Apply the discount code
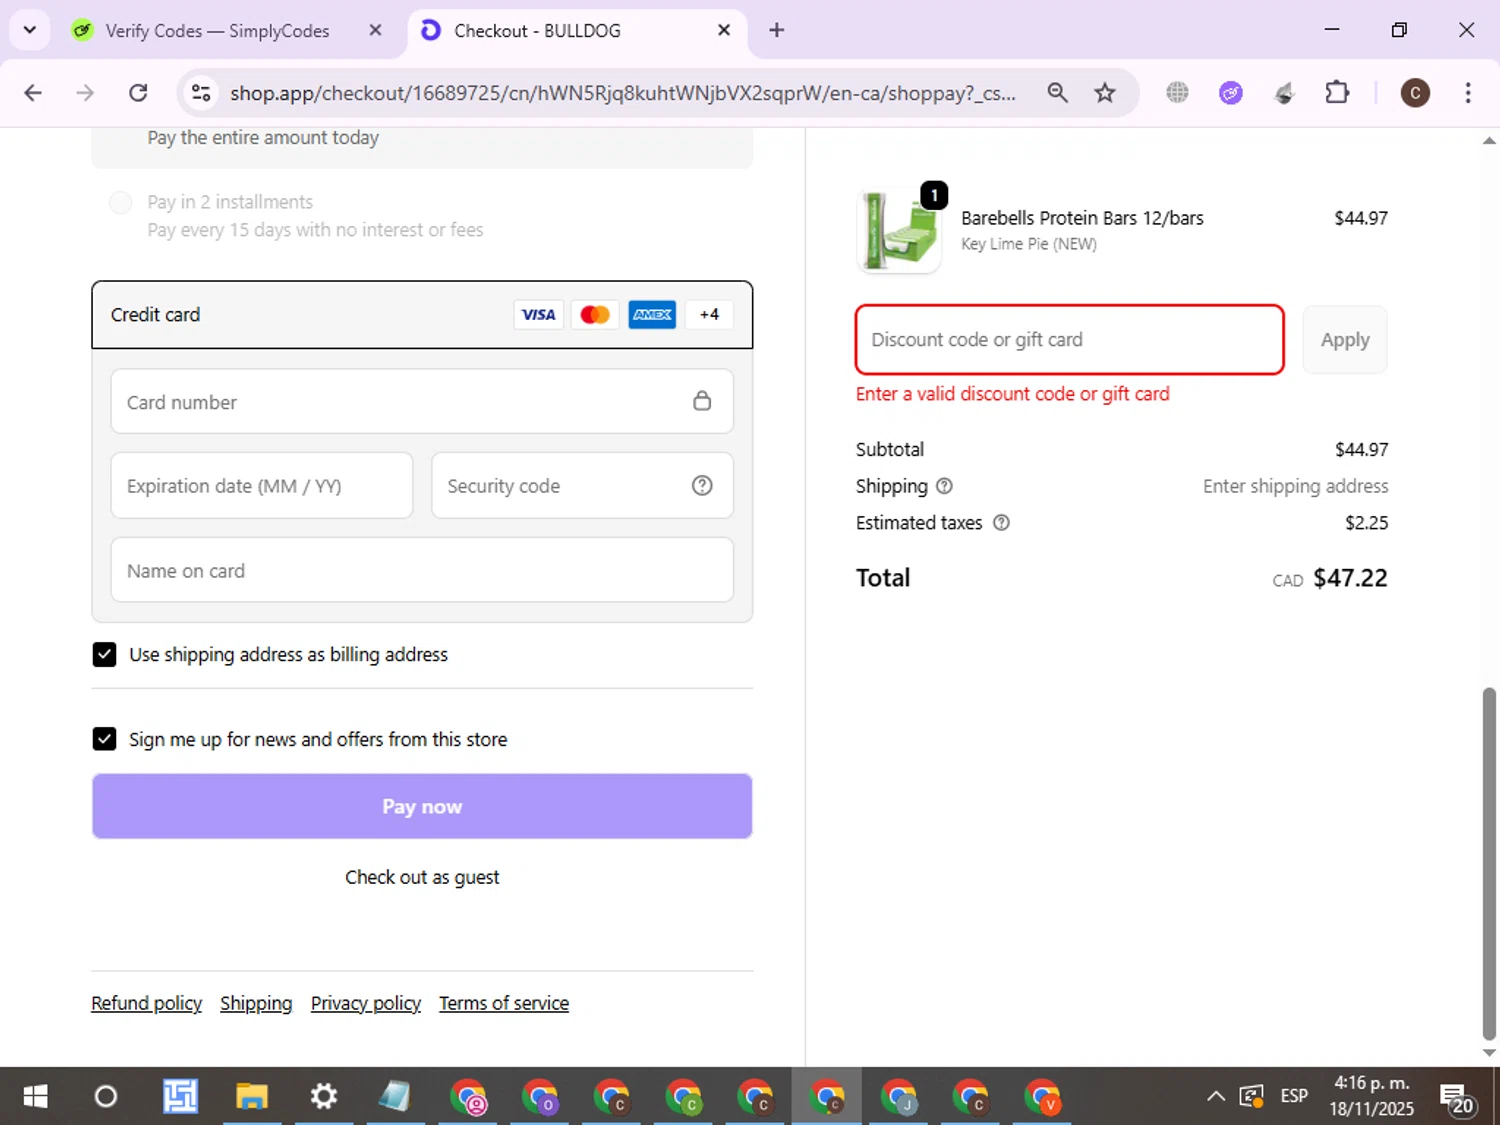The width and height of the screenshot is (1500, 1125). pos(1345,340)
